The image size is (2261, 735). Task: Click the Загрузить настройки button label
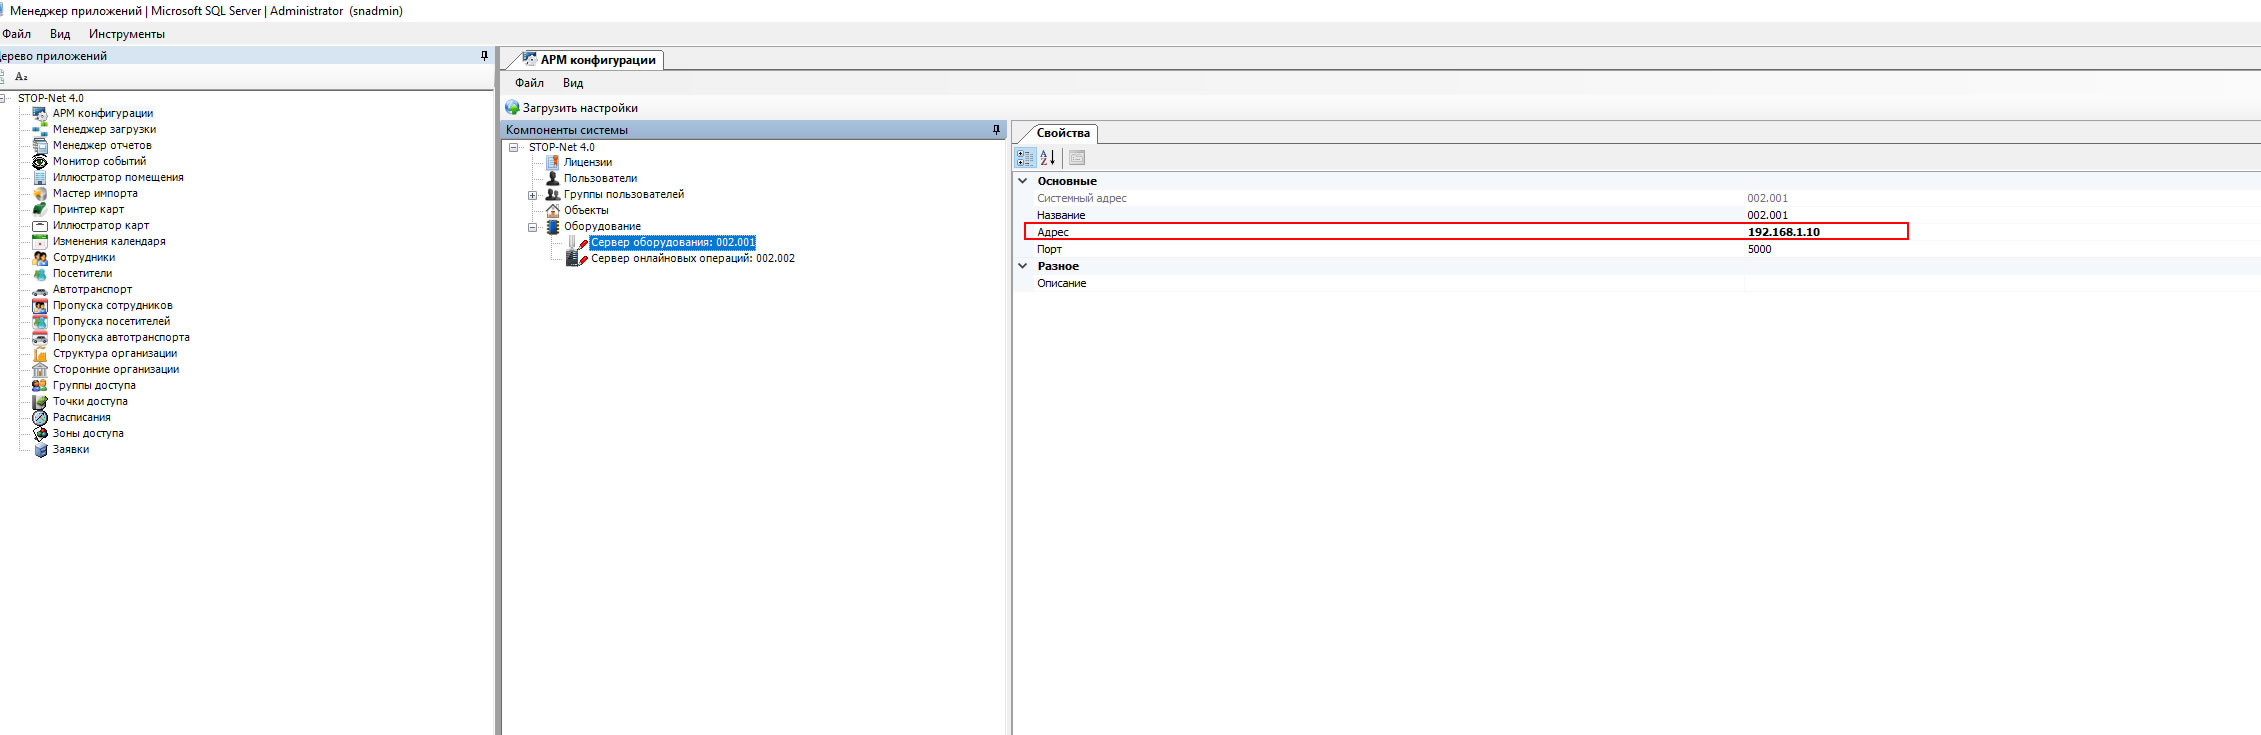580,108
